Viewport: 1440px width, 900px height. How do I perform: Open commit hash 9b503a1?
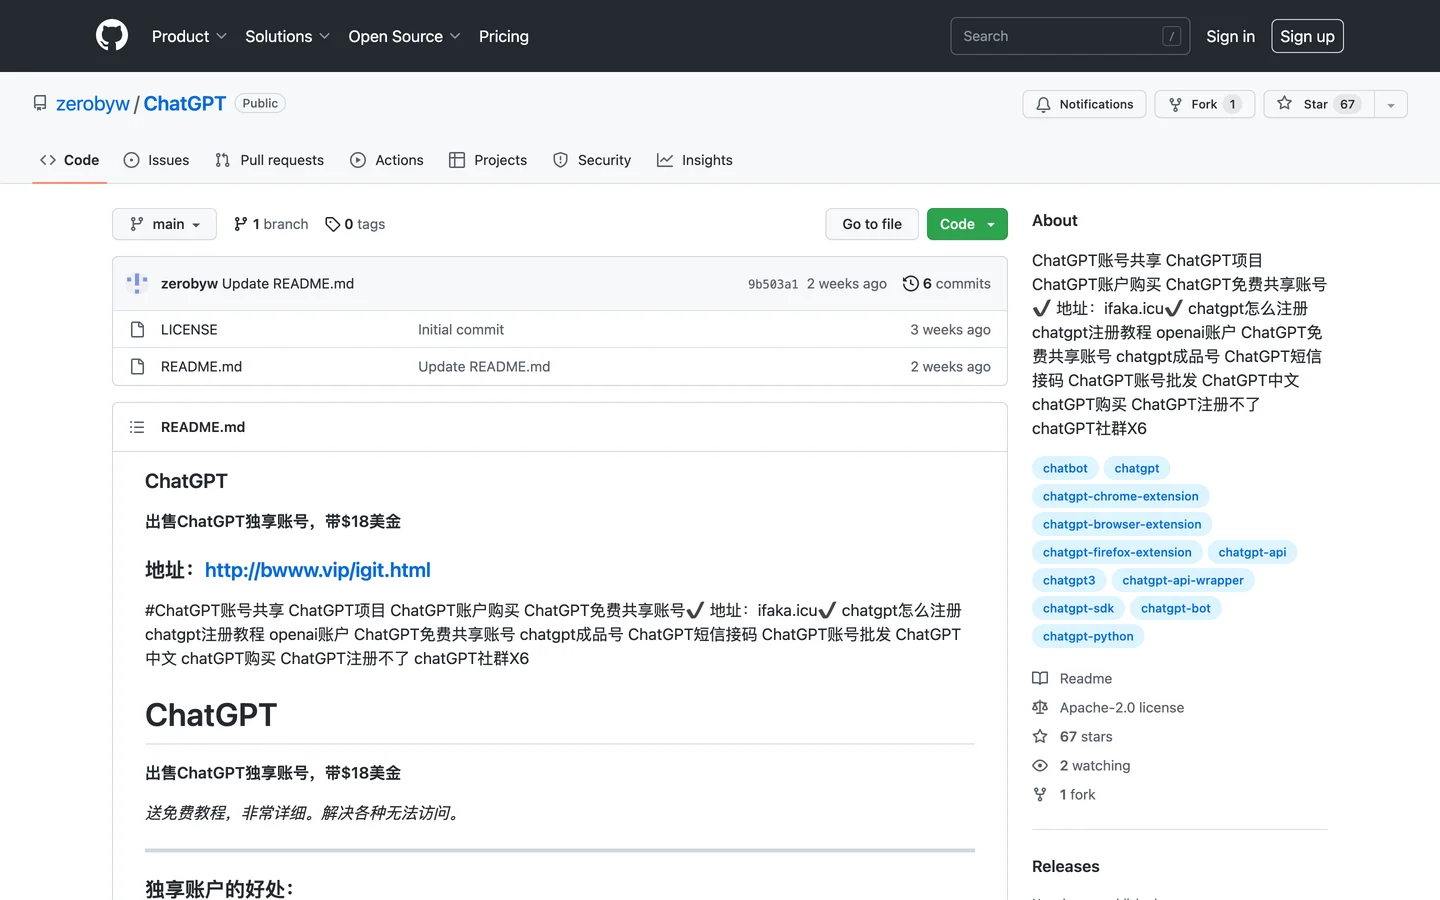[x=773, y=284]
